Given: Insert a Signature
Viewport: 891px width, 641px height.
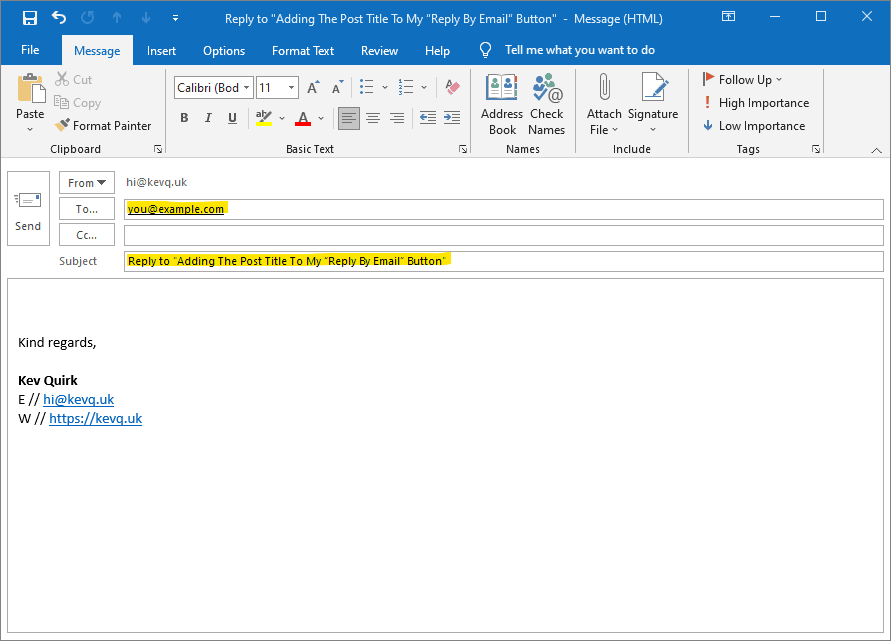Looking at the screenshot, I should 653,100.
